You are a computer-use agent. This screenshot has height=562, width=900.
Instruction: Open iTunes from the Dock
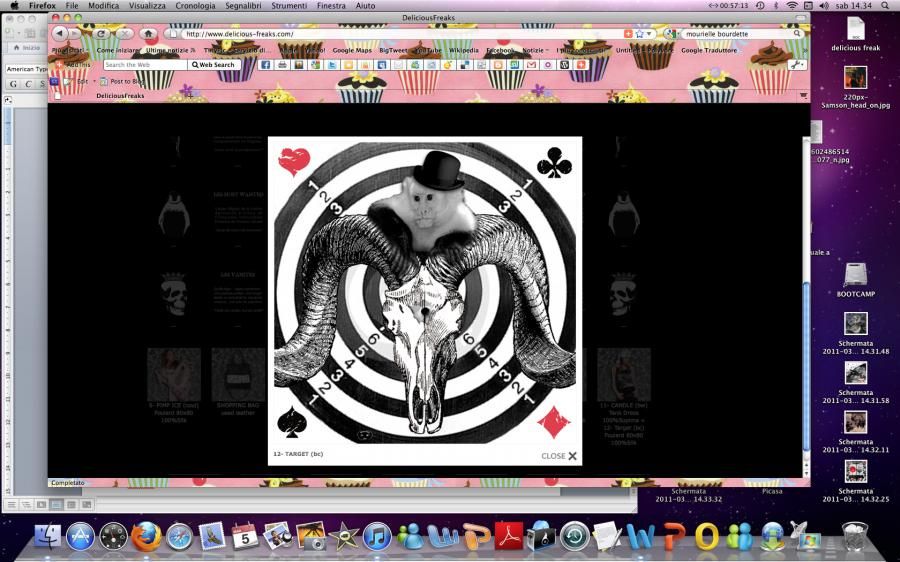377,537
